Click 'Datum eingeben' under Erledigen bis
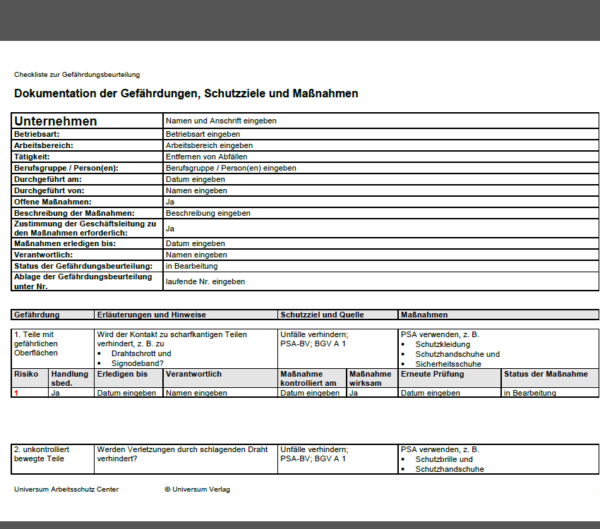Screen dimensions: 600x529 [126, 393]
